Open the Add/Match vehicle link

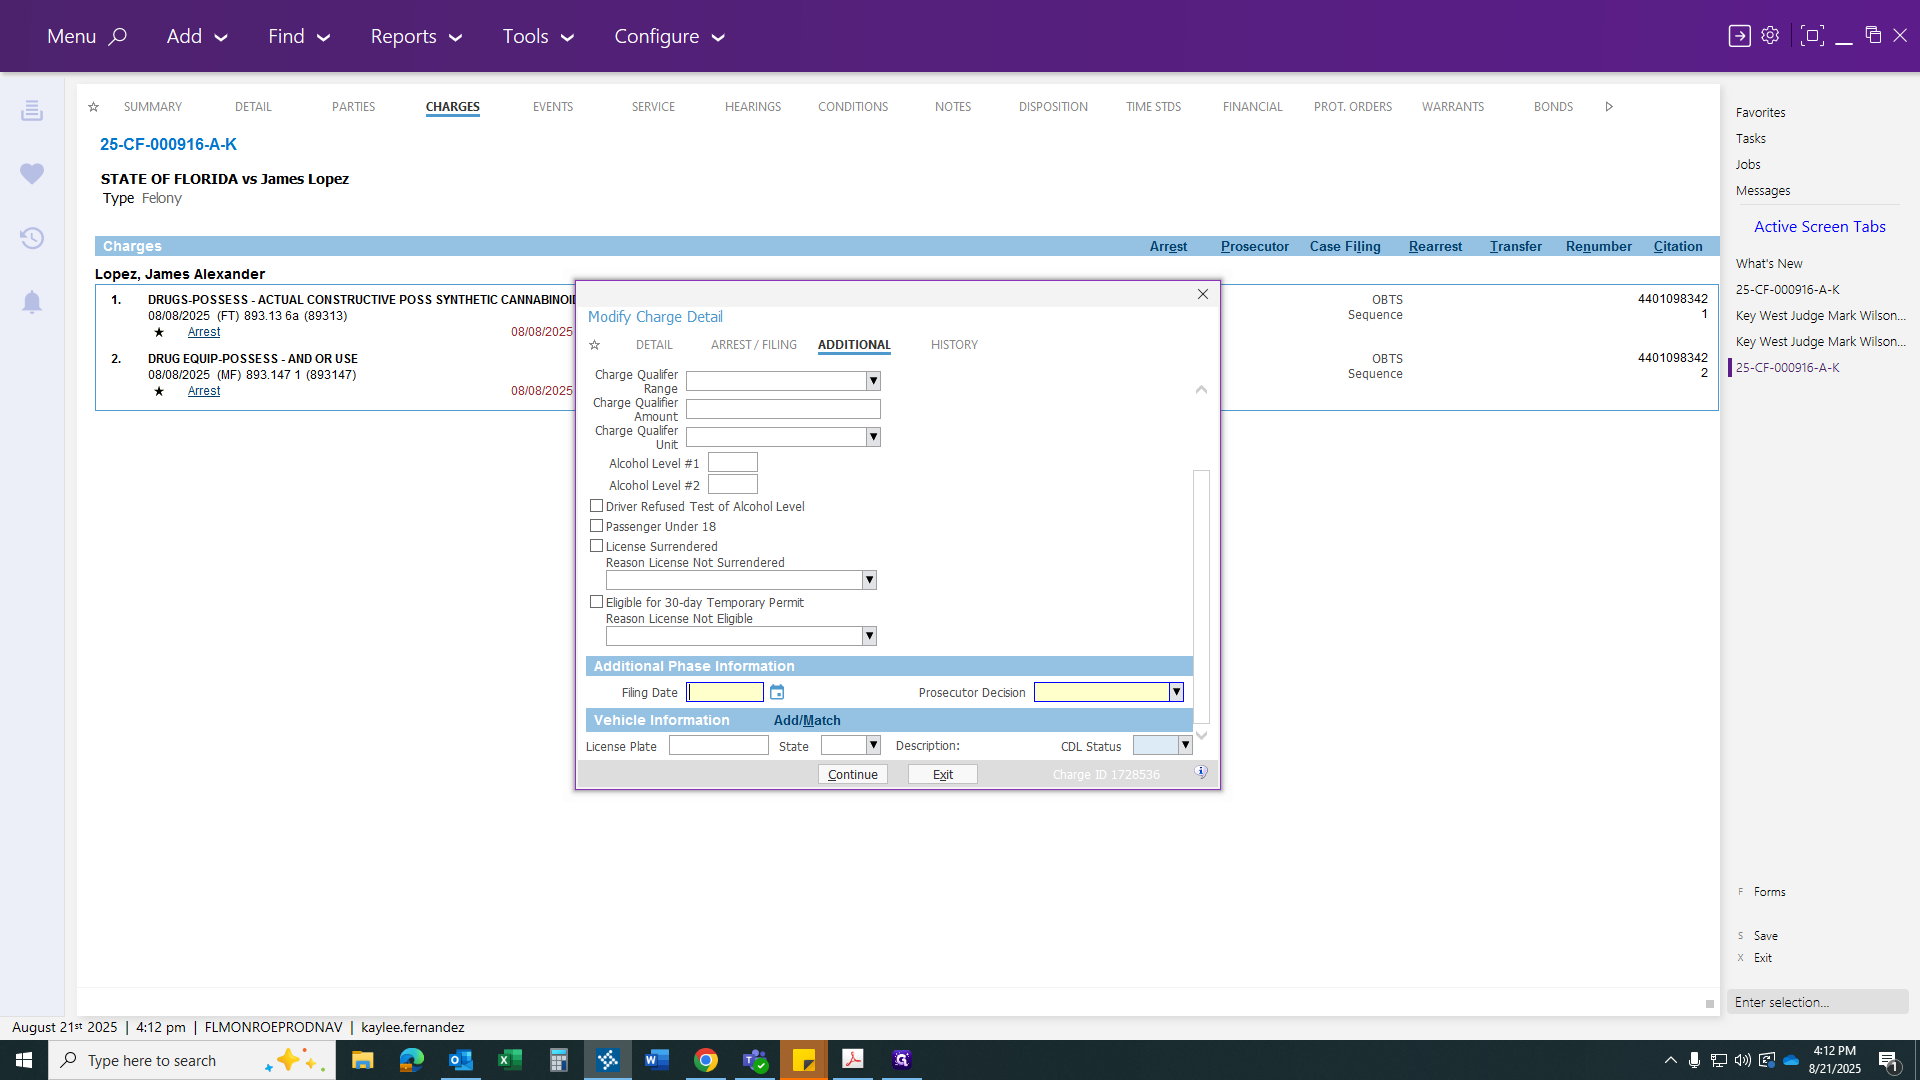(807, 720)
